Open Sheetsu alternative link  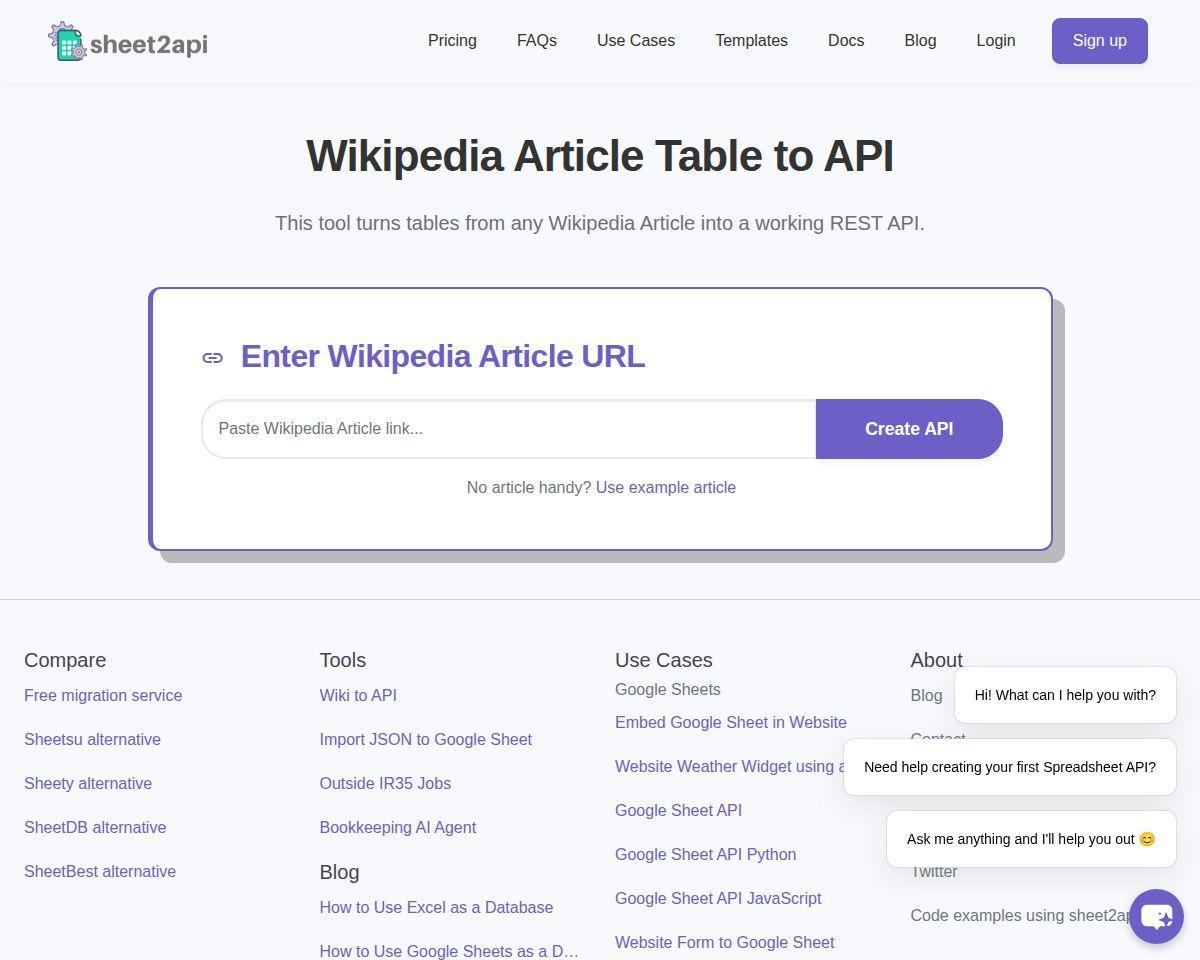pyautogui.click(x=92, y=739)
